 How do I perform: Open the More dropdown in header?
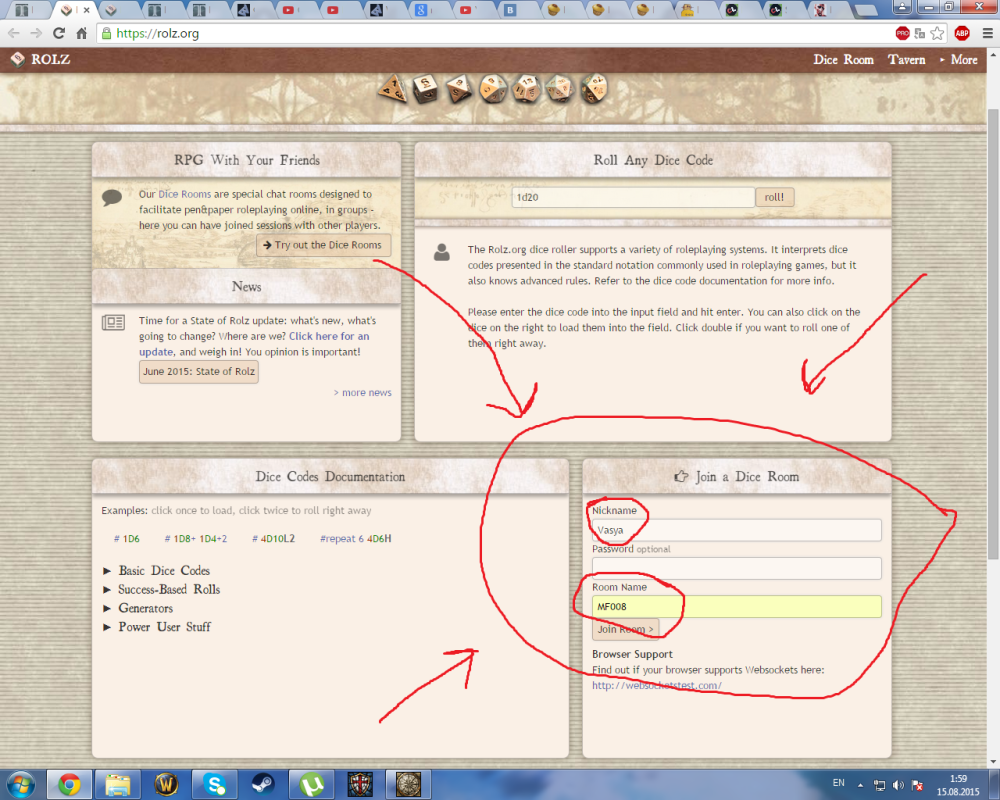pos(959,59)
